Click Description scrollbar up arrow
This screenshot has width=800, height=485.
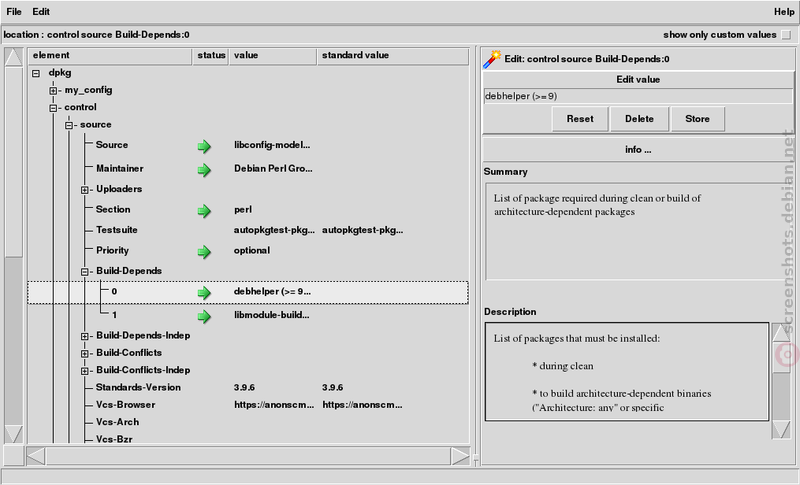coord(781,333)
